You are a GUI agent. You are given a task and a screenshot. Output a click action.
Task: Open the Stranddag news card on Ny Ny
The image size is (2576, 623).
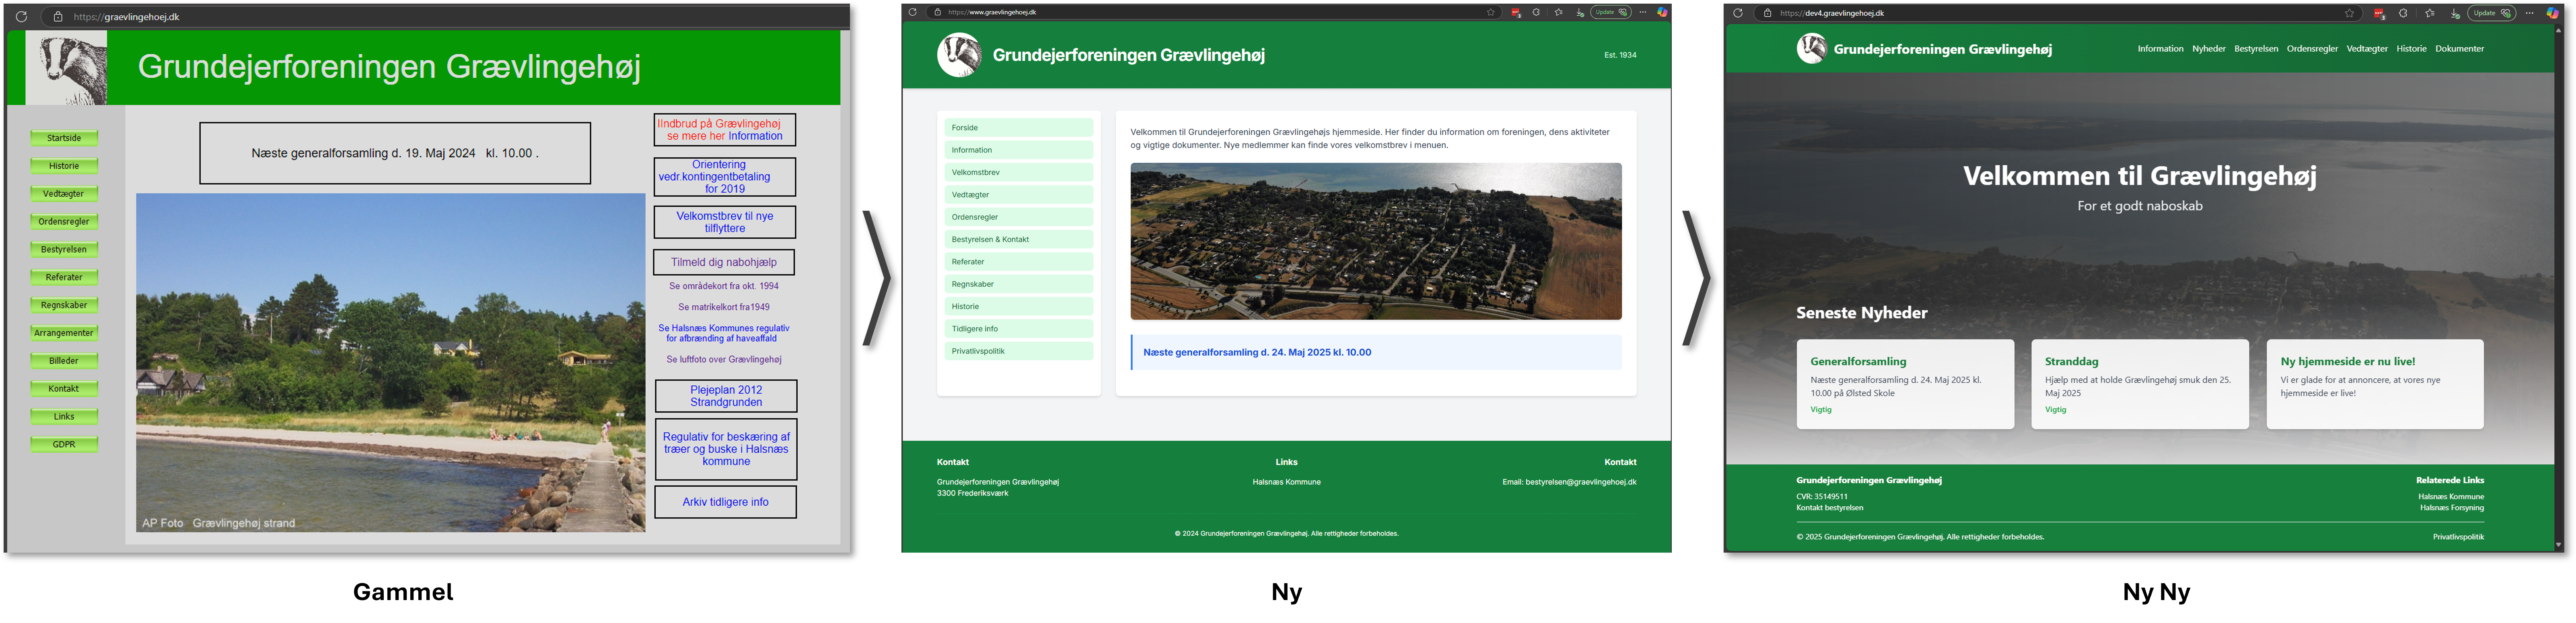pyautogui.click(x=2140, y=384)
